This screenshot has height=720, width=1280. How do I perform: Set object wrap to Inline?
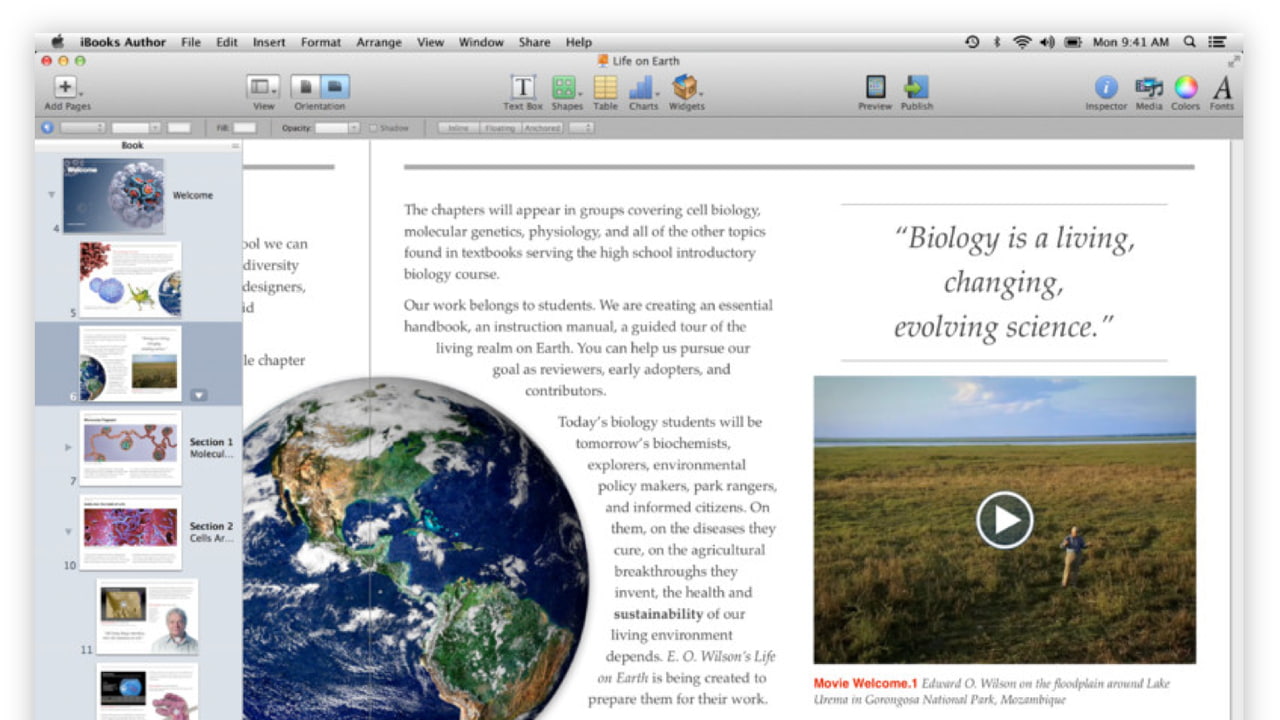pos(458,128)
